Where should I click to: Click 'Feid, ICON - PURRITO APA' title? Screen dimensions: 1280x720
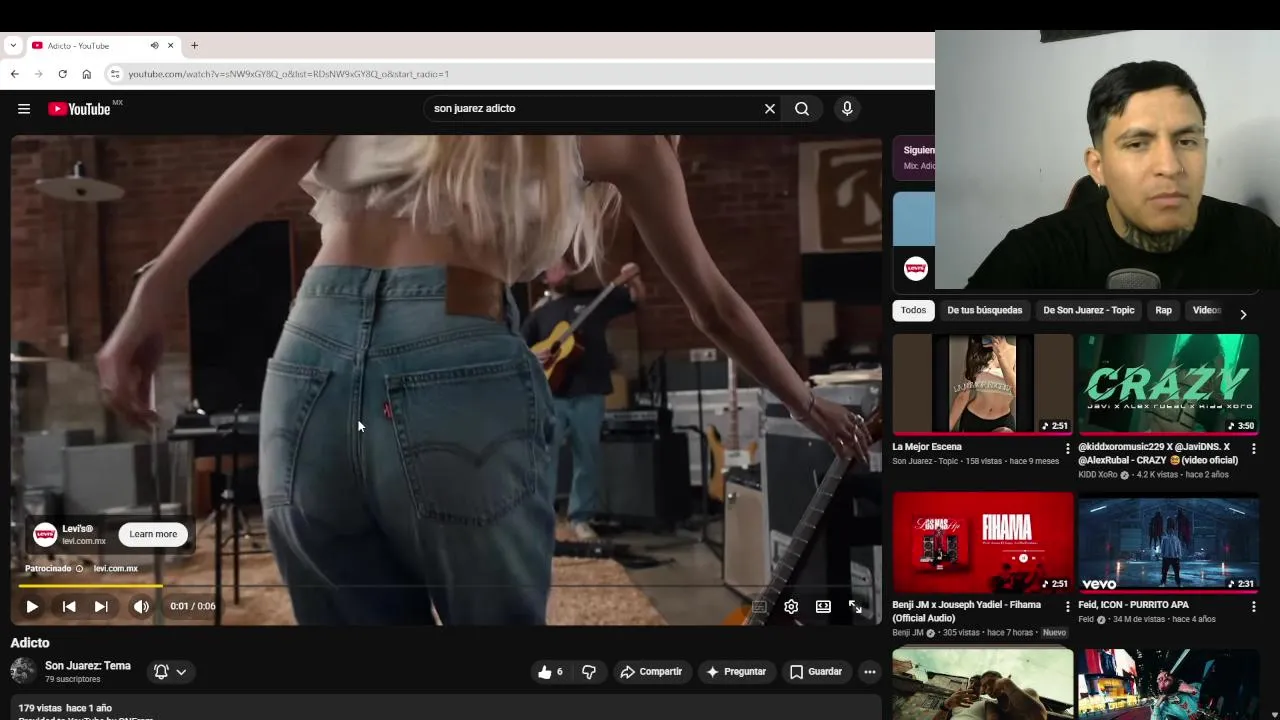click(1133, 605)
